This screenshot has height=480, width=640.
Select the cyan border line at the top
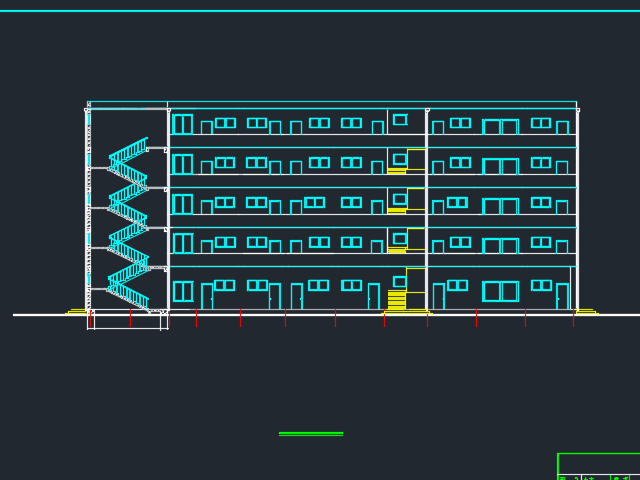tap(320, 11)
